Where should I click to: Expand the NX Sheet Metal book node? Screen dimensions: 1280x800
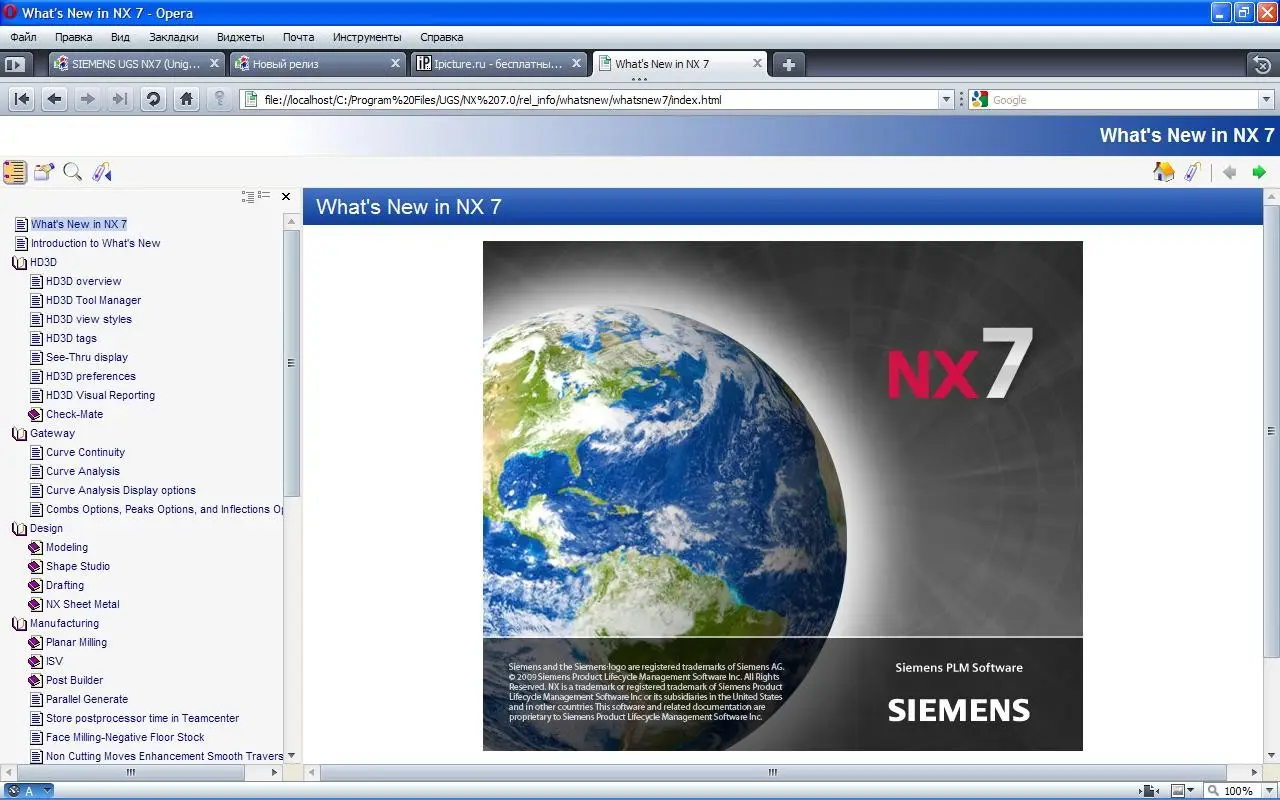pos(36,605)
